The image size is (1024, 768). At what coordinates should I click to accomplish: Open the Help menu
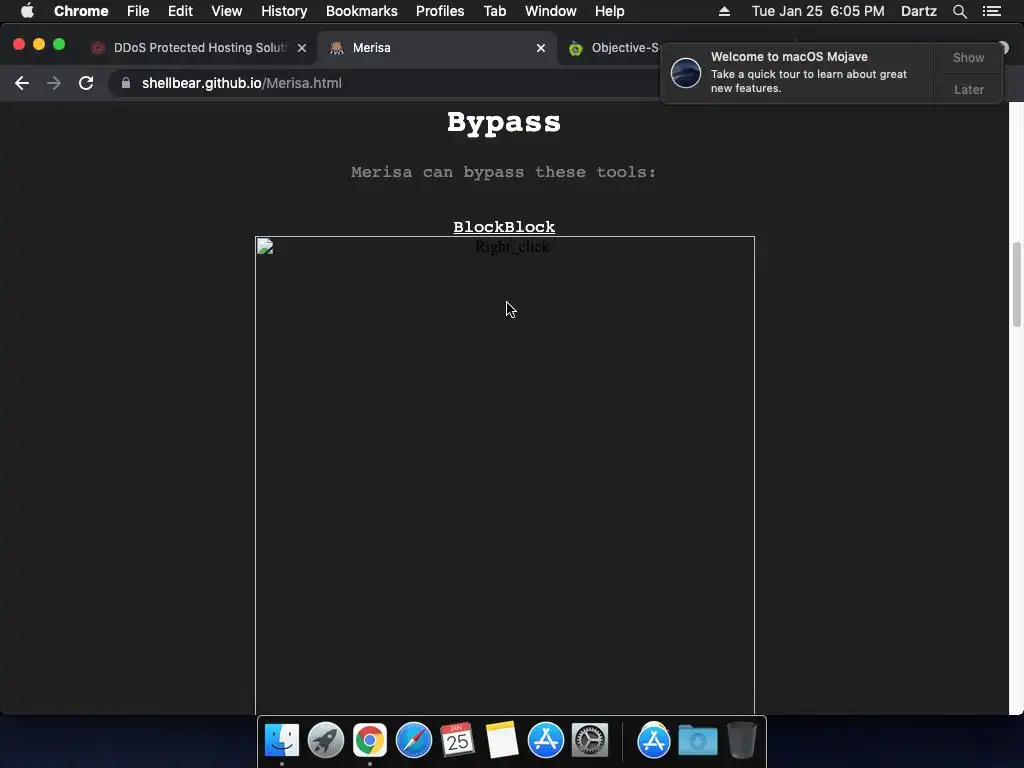(609, 11)
